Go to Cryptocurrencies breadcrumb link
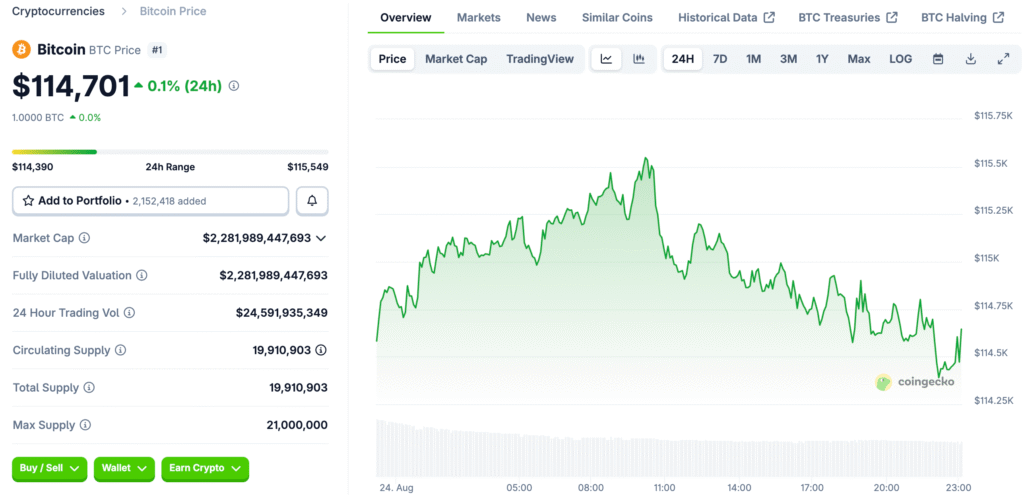 coord(58,11)
